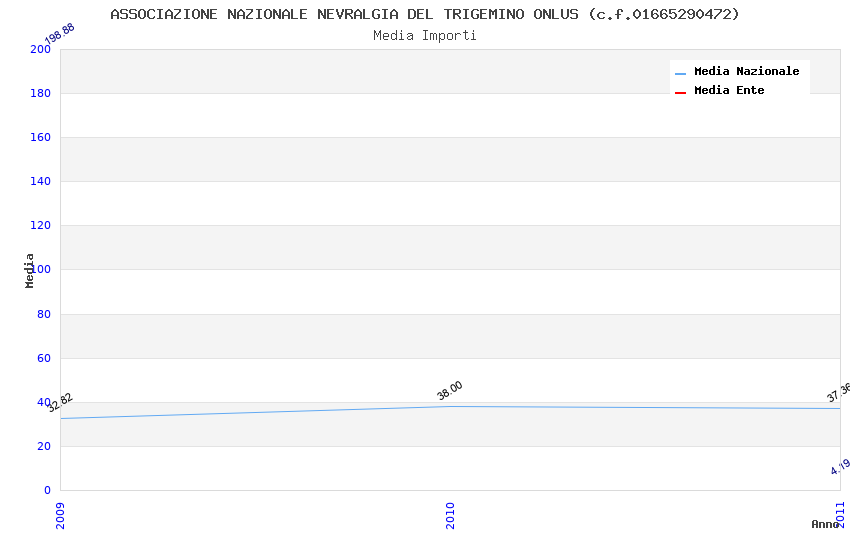This screenshot has height=550, width=850.
Task: Click the 'Media Ente' legend label
Action: coord(729,90)
